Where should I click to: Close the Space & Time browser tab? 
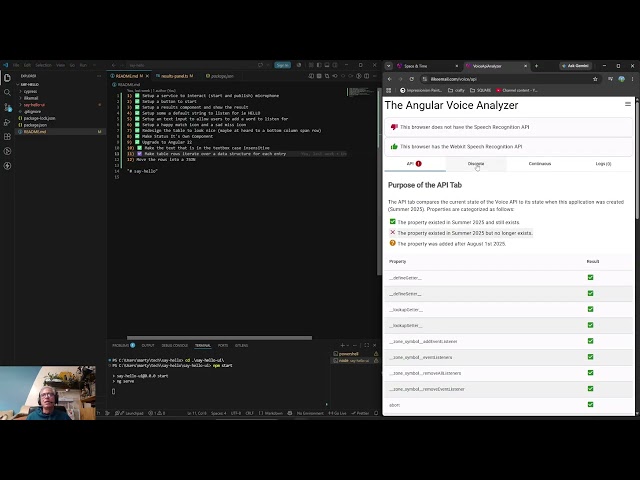[x=456, y=66]
